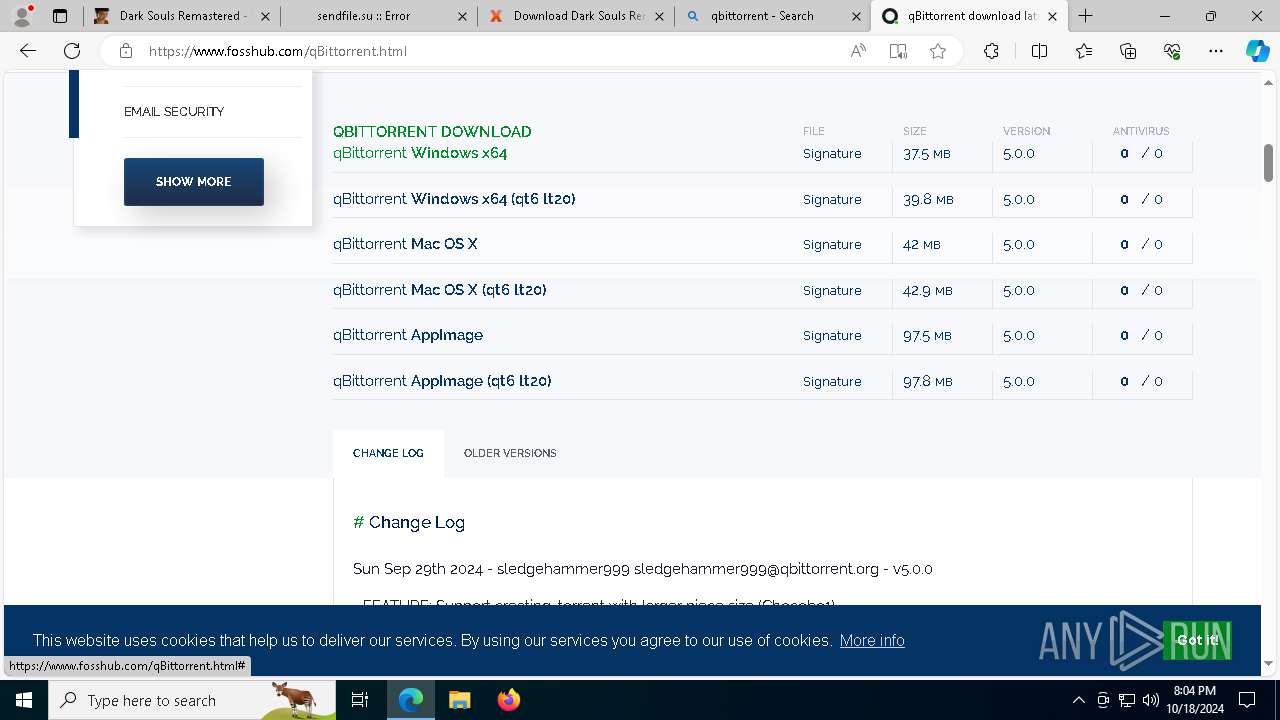Go back to the previous page

tap(28, 51)
